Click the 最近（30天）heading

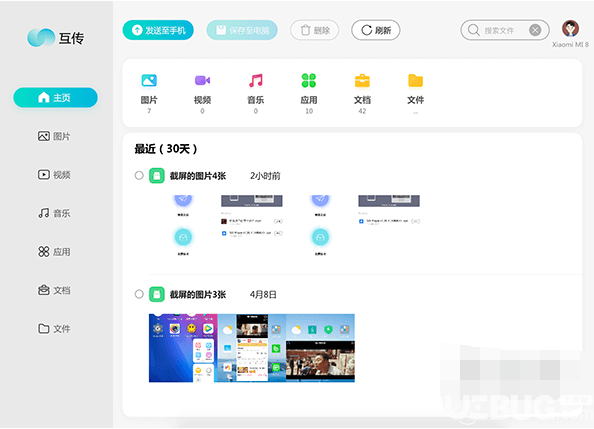coord(166,149)
